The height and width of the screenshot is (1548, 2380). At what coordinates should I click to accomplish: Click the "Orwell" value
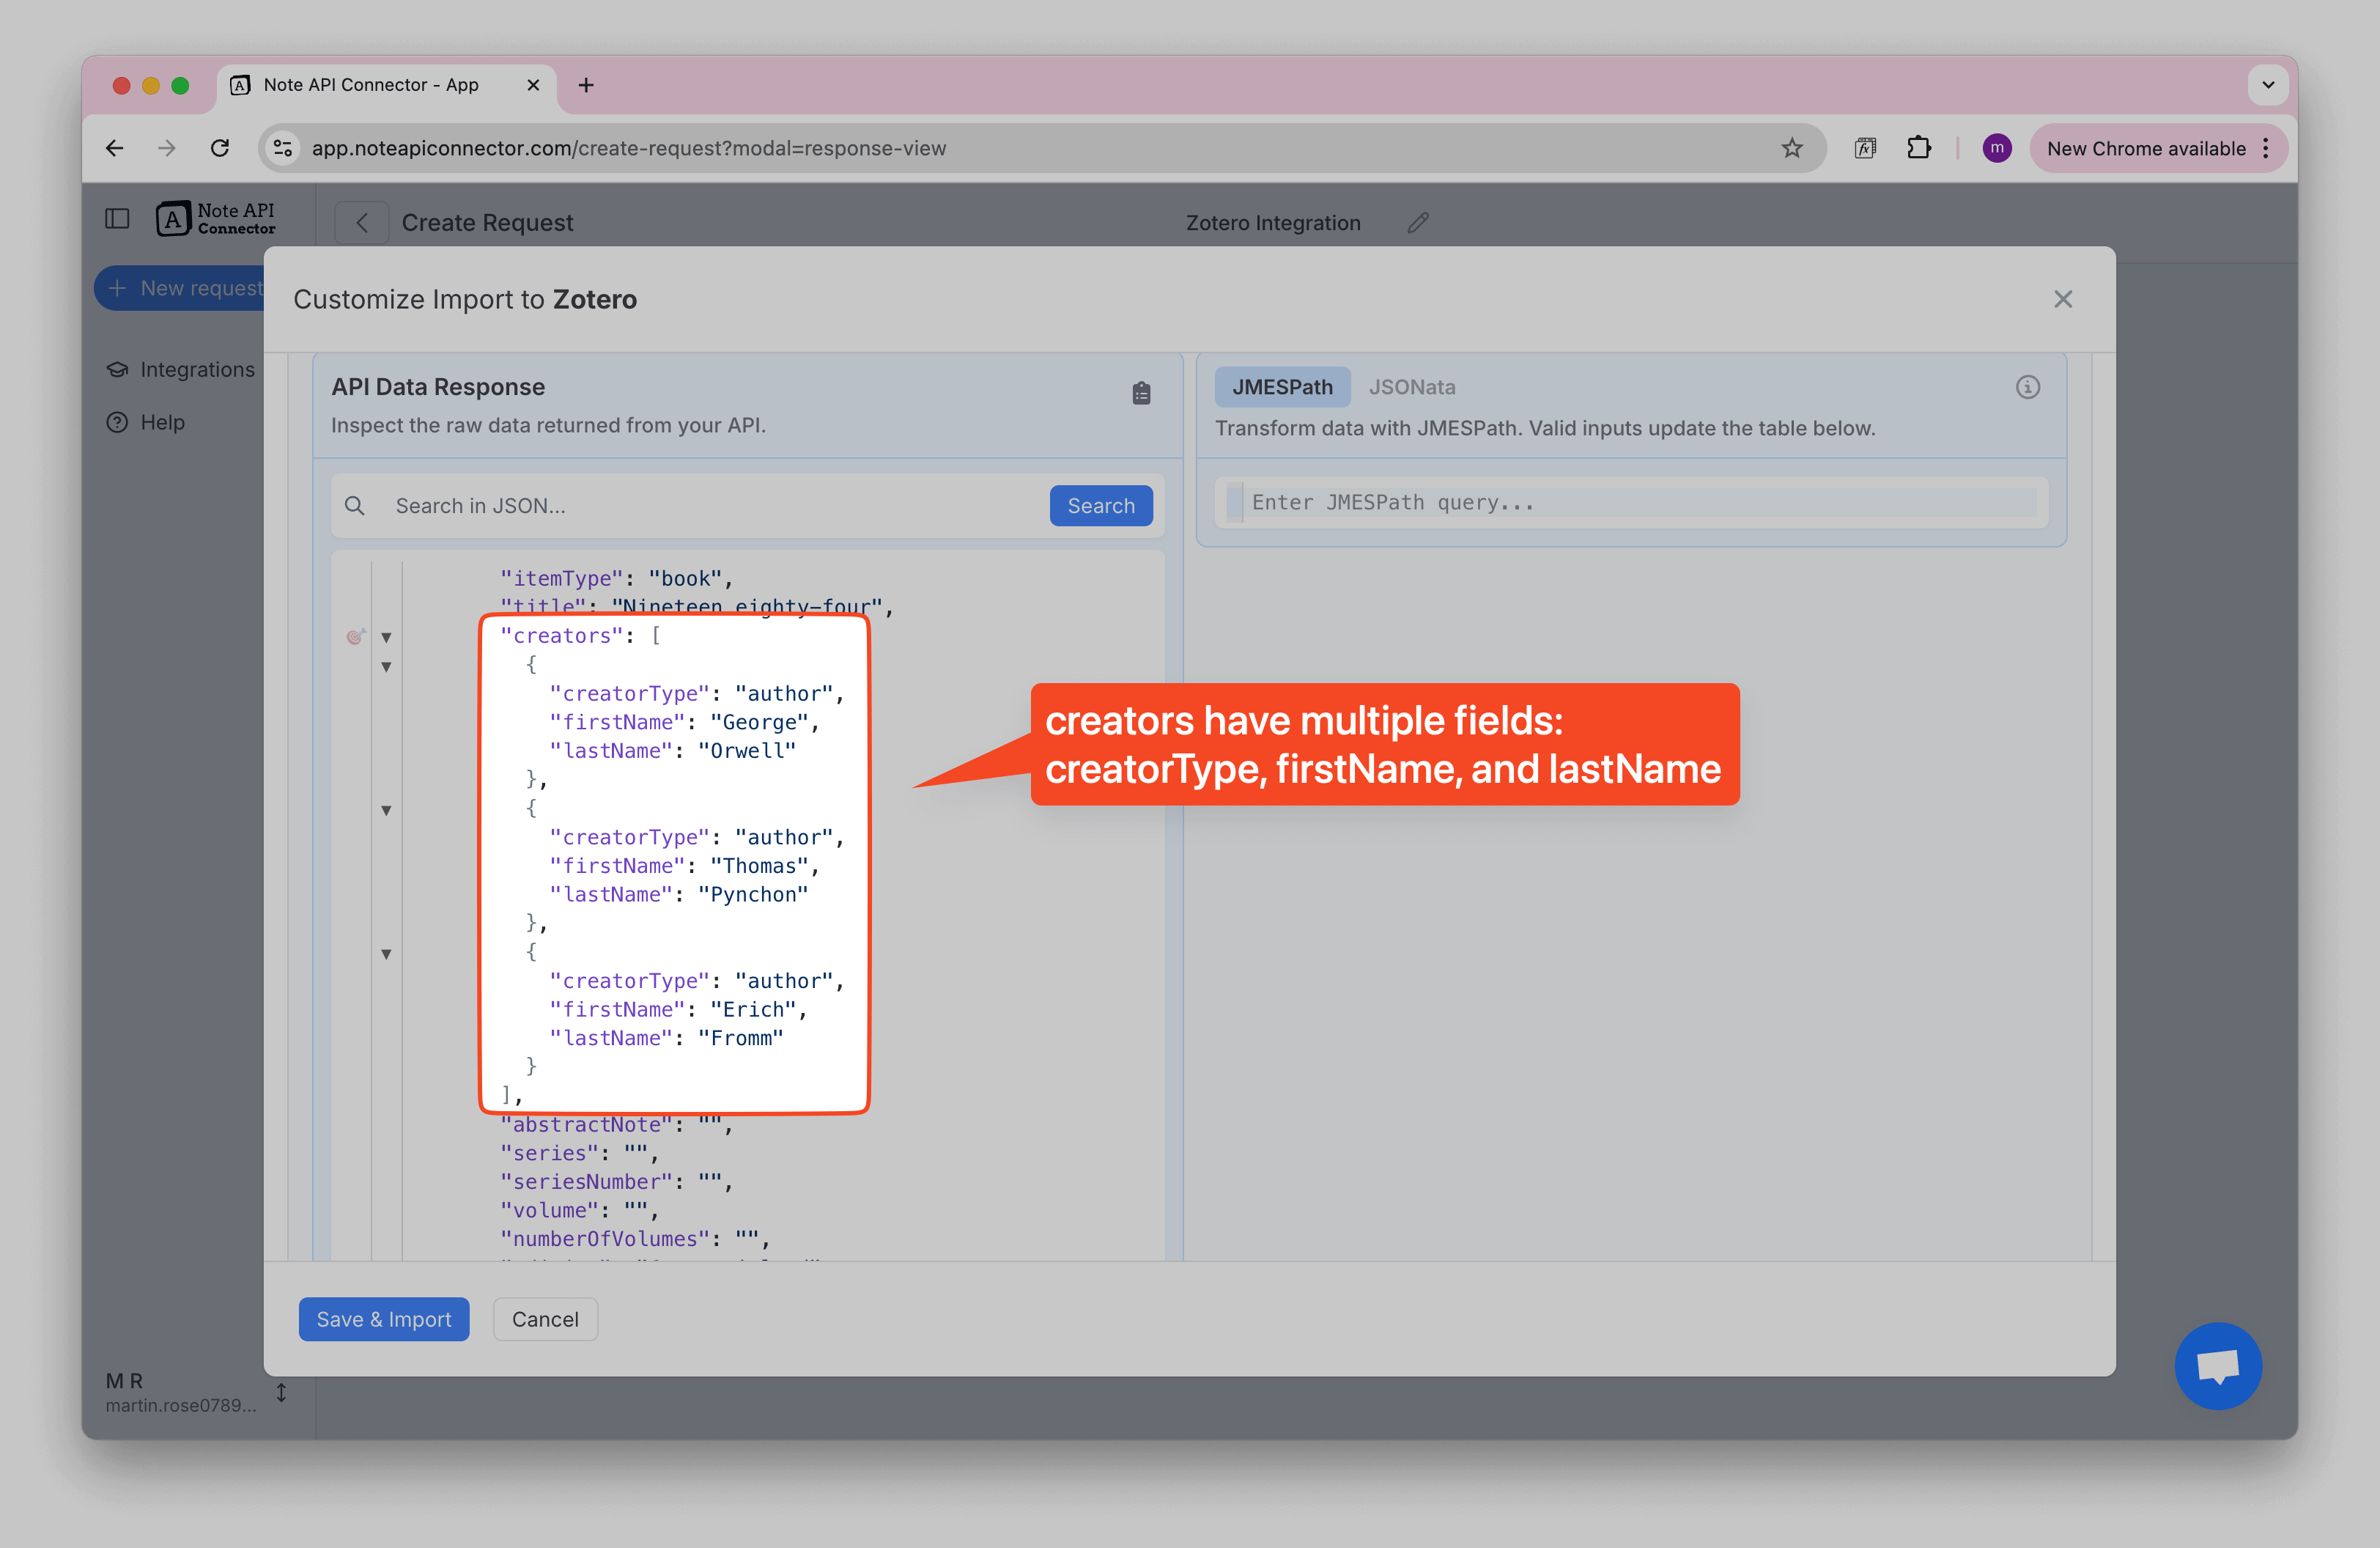(746, 750)
